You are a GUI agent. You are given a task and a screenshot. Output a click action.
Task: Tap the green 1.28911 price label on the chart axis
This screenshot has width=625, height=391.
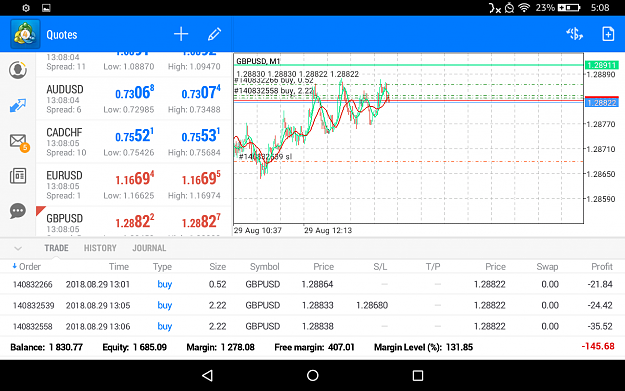(x=601, y=65)
